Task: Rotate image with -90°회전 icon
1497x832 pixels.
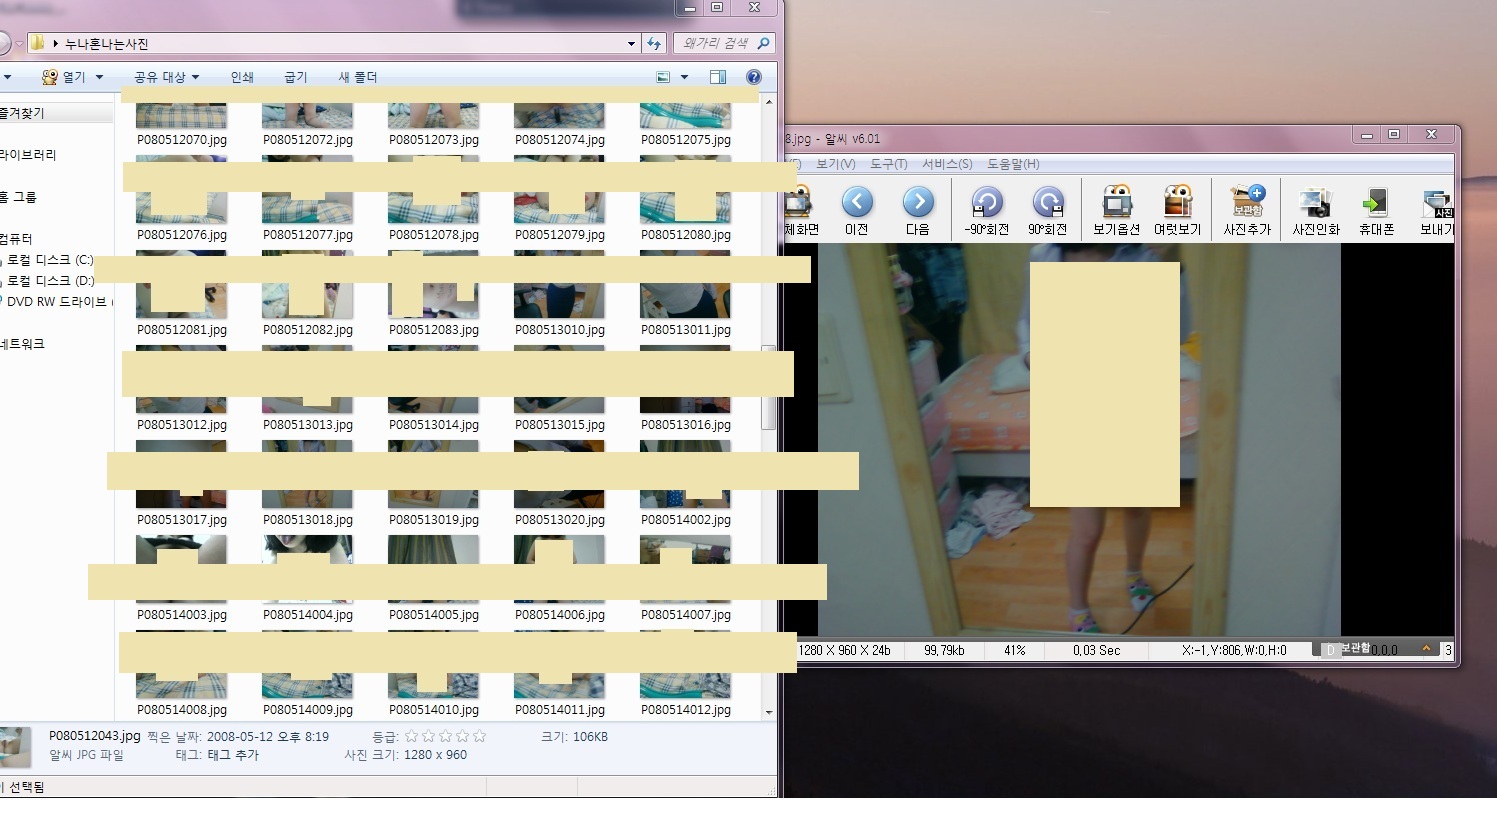Action: (986, 203)
